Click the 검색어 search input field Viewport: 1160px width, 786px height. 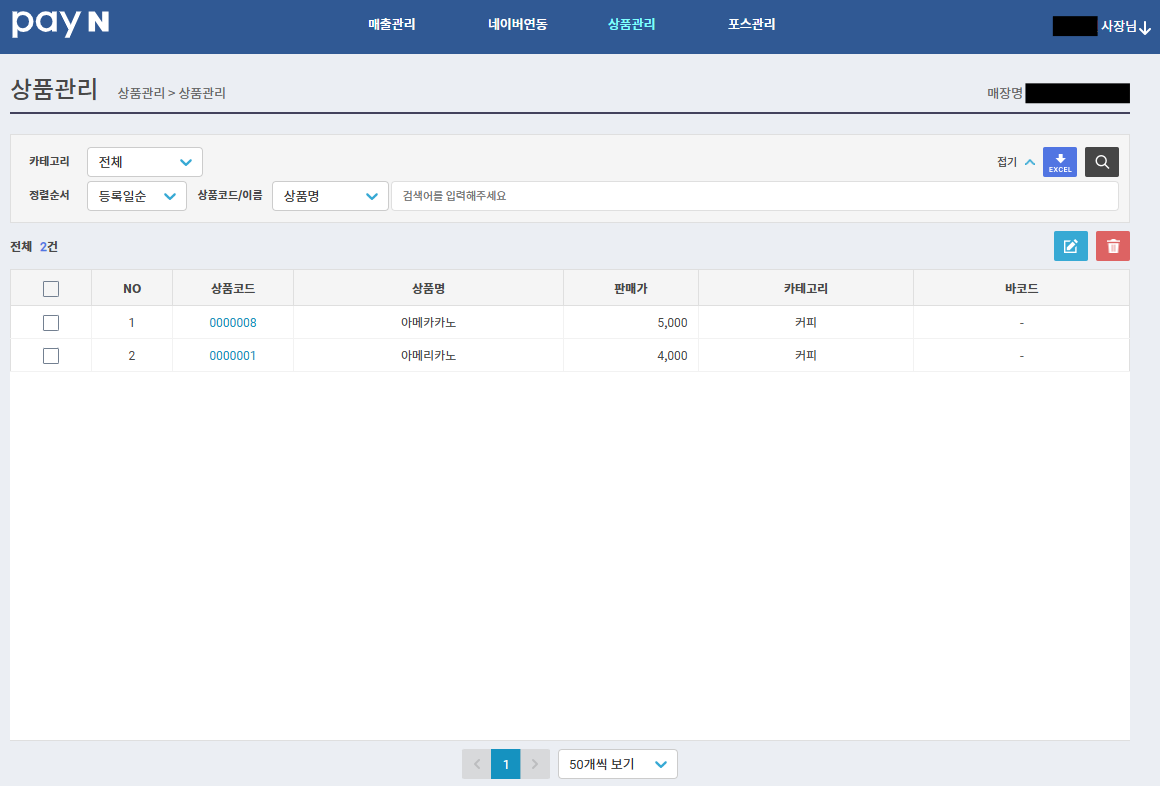(x=755, y=196)
